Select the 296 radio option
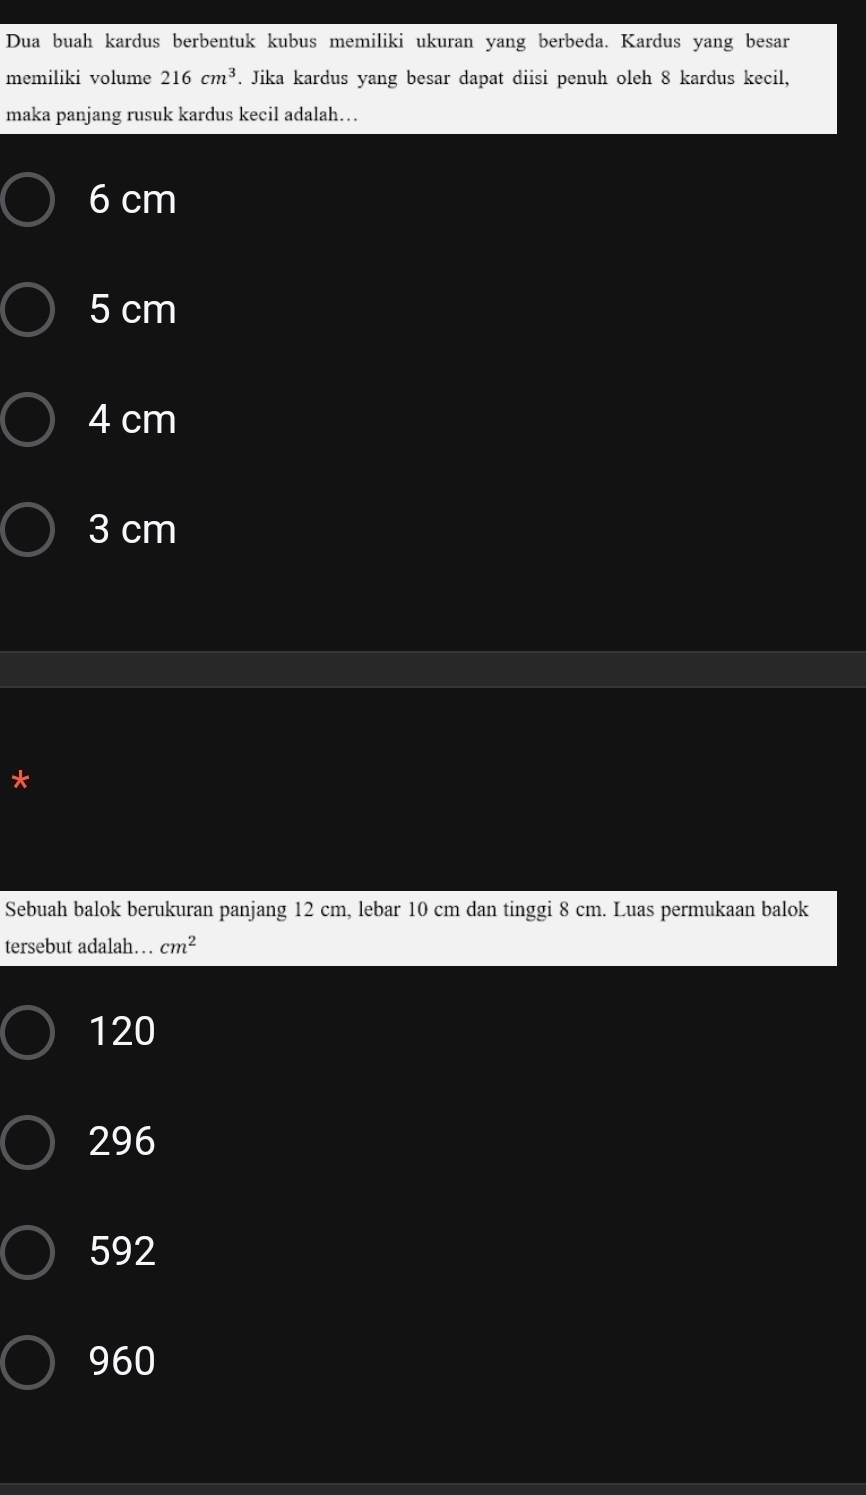866x1495 pixels. [x=26, y=1141]
